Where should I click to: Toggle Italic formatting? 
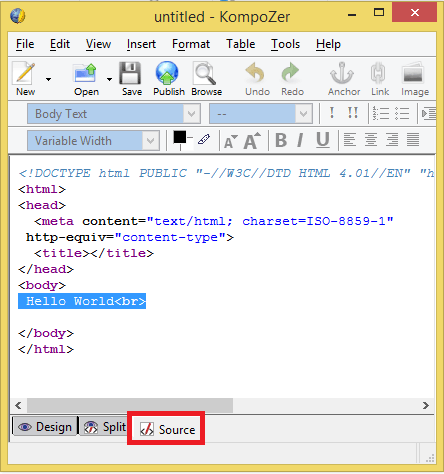pos(300,140)
